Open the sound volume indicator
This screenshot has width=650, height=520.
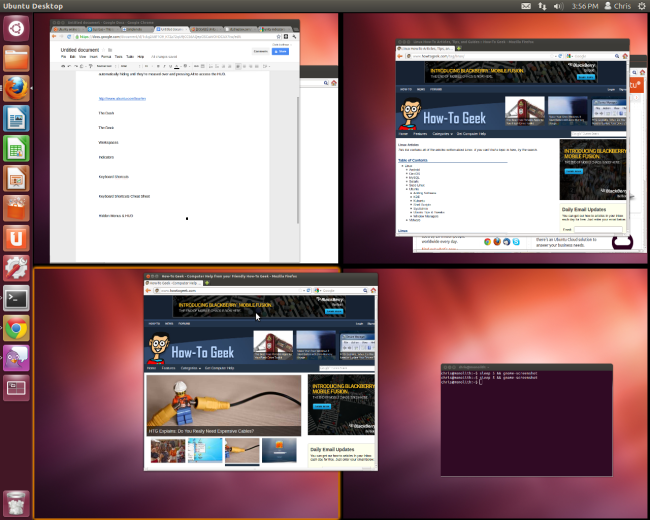pyautogui.click(x=558, y=6)
